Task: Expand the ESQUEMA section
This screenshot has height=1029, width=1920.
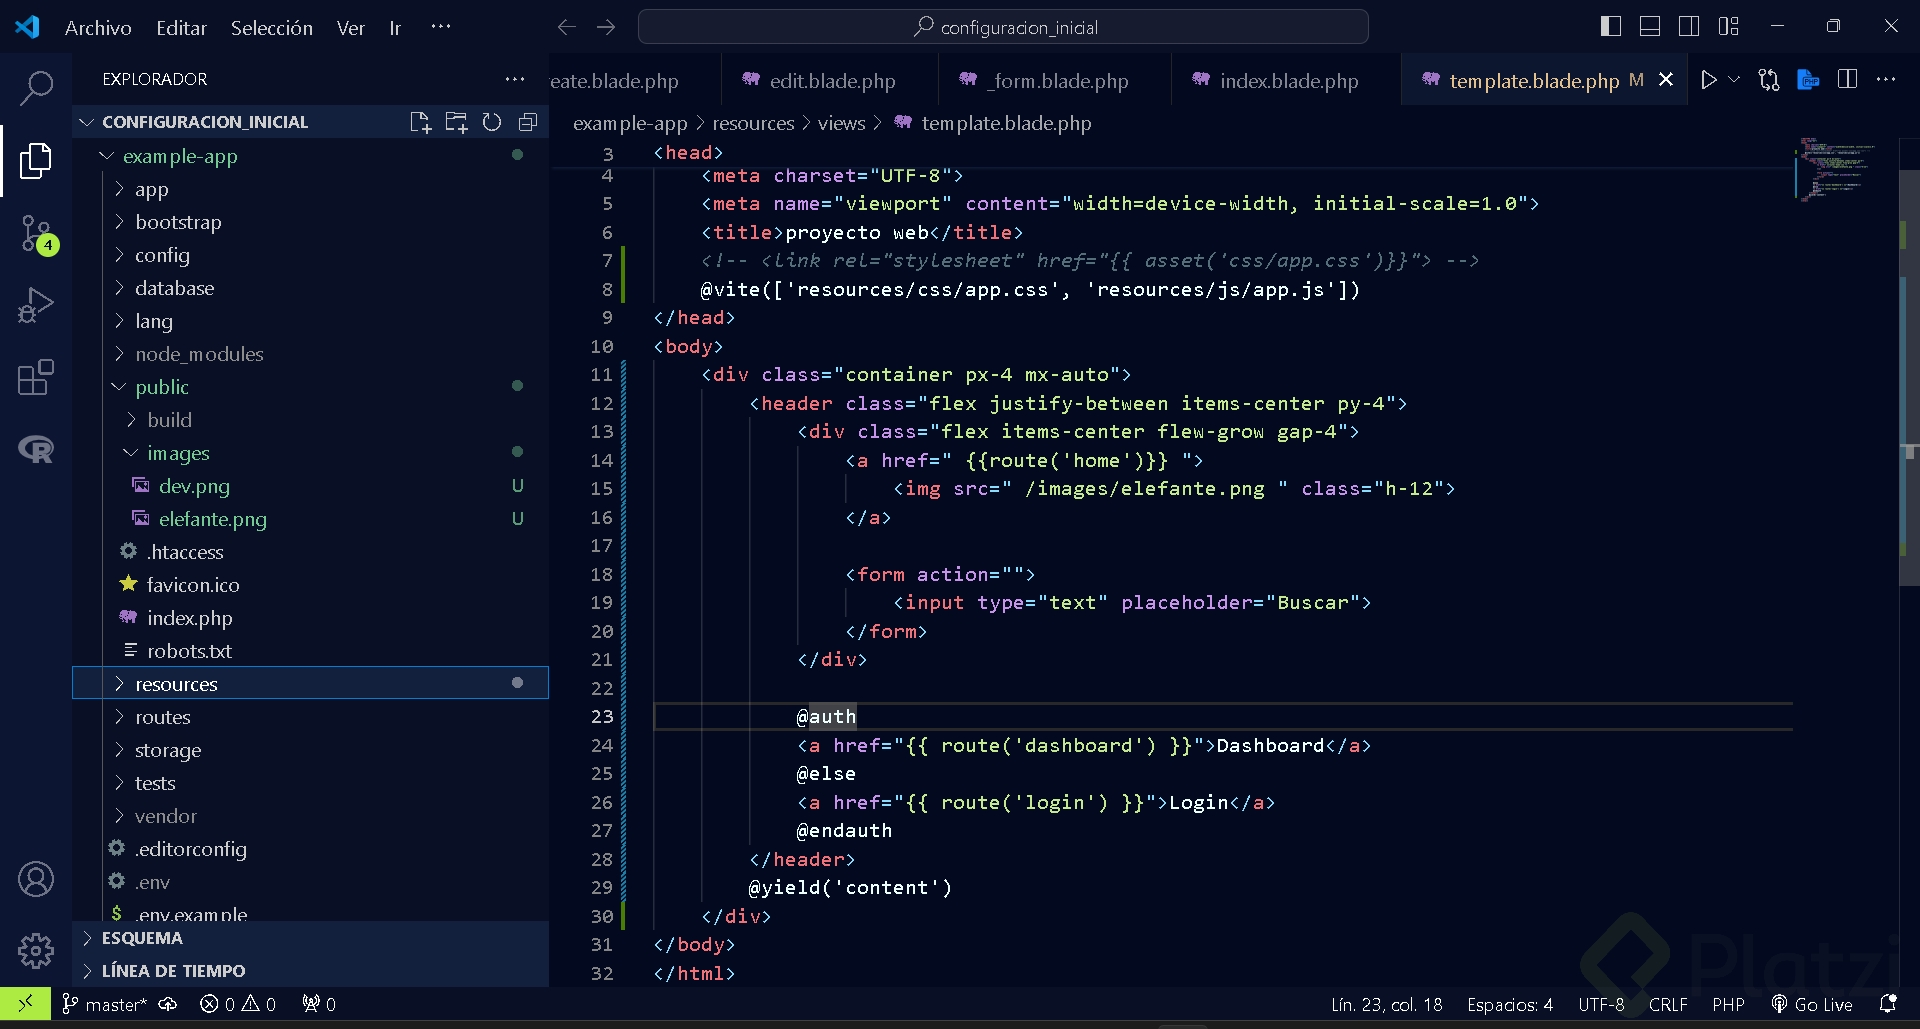Action: (142, 938)
